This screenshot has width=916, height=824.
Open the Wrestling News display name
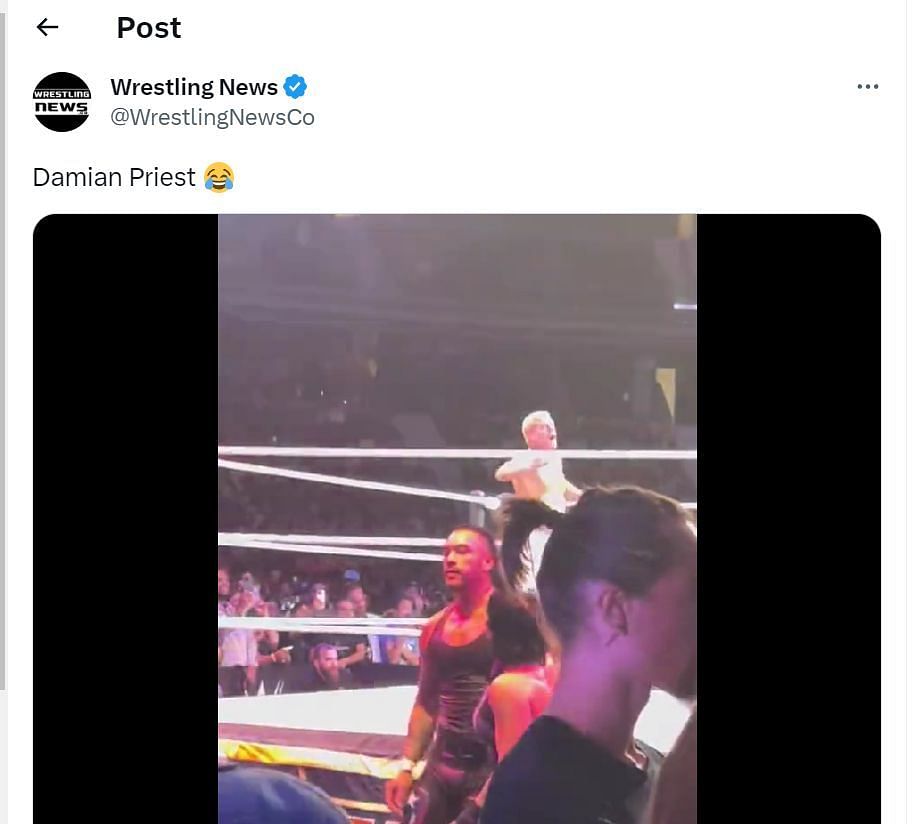tap(194, 87)
